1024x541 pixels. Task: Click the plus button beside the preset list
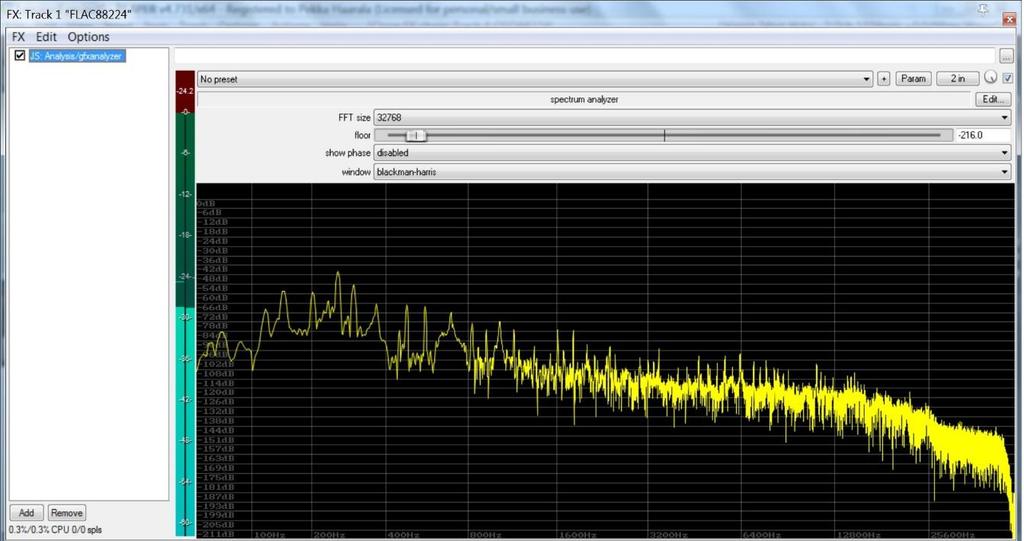pos(884,79)
